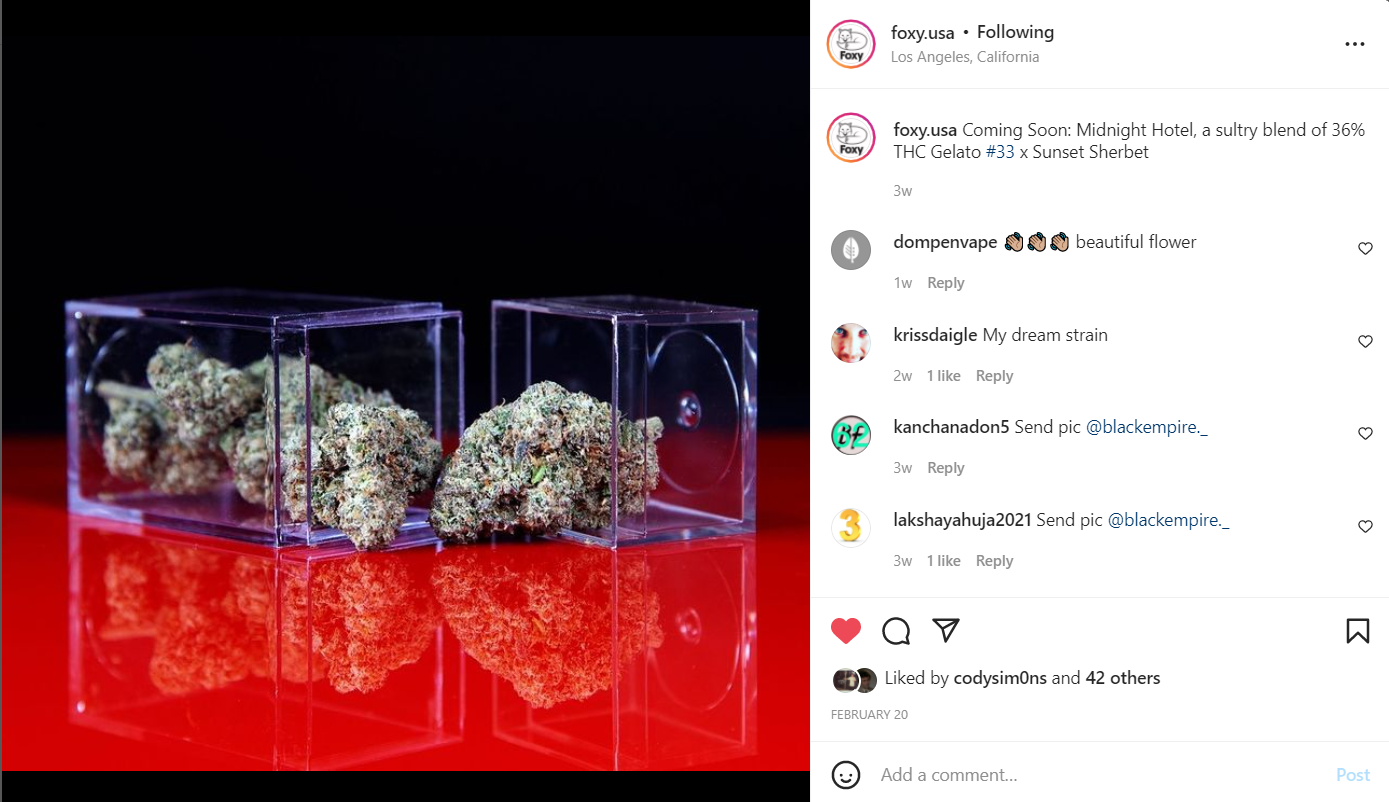Click Following next to foxy.usa
1389x802 pixels.
[x=1015, y=32]
